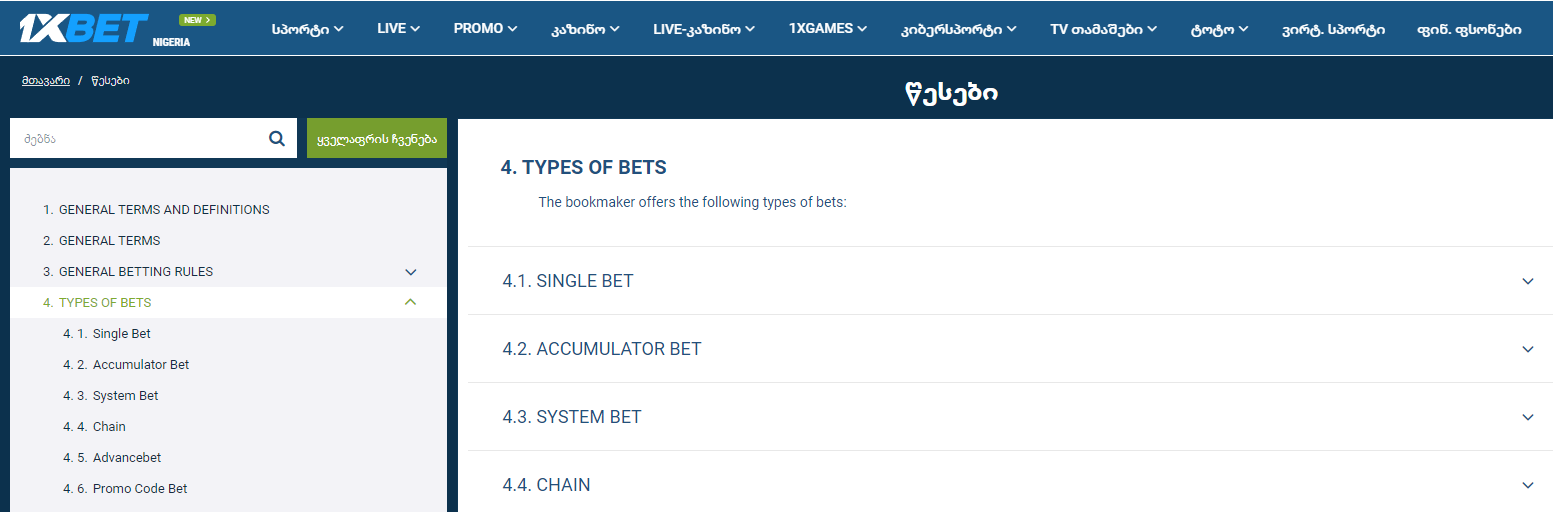Click the green NEW badge
1553x512 pixels.
point(197,20)
